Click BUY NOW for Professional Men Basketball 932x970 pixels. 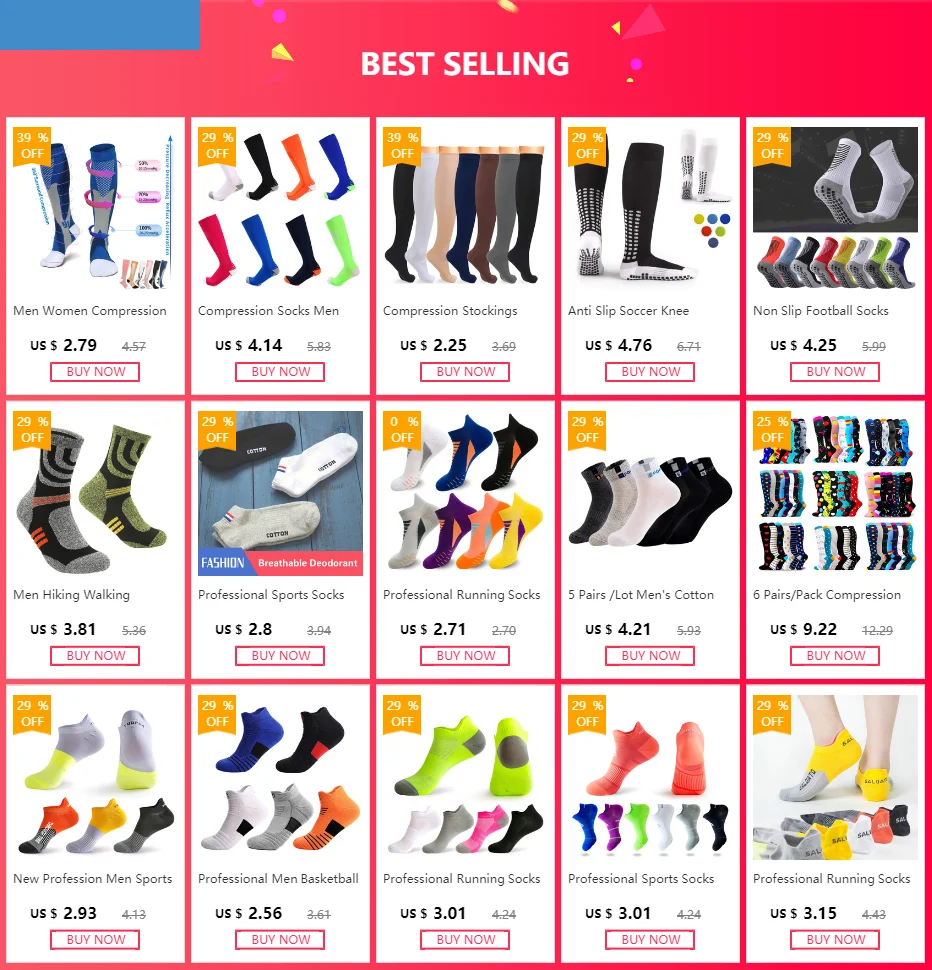tap(280, 940)
